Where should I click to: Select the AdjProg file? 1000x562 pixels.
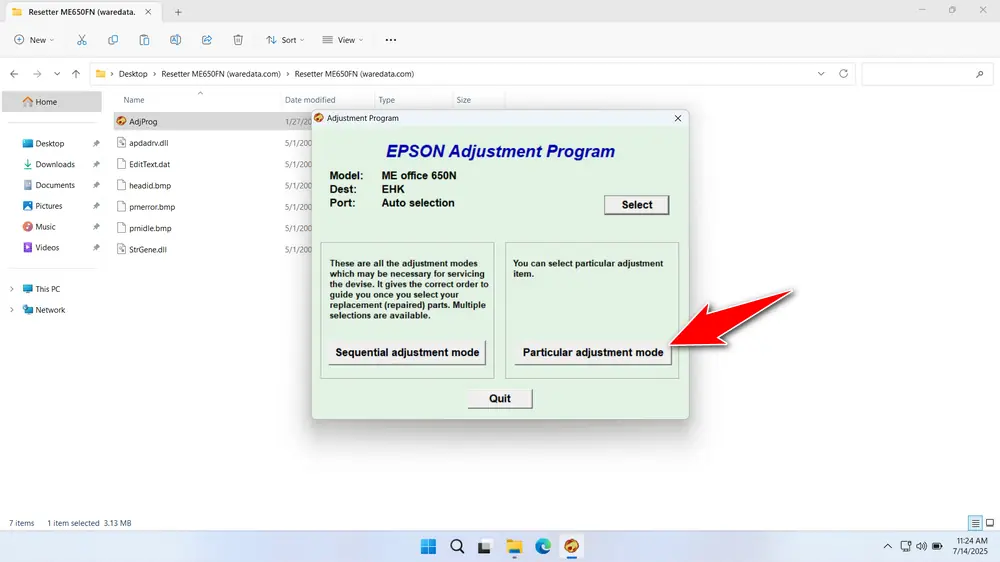pos(143,121)
